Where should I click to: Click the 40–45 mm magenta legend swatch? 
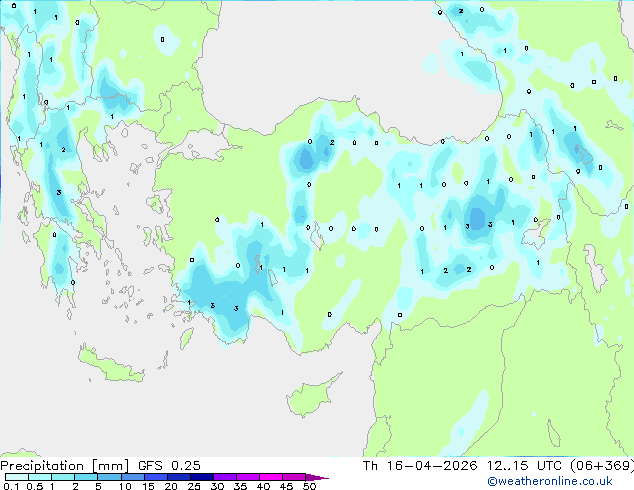[x=271, y=477]
